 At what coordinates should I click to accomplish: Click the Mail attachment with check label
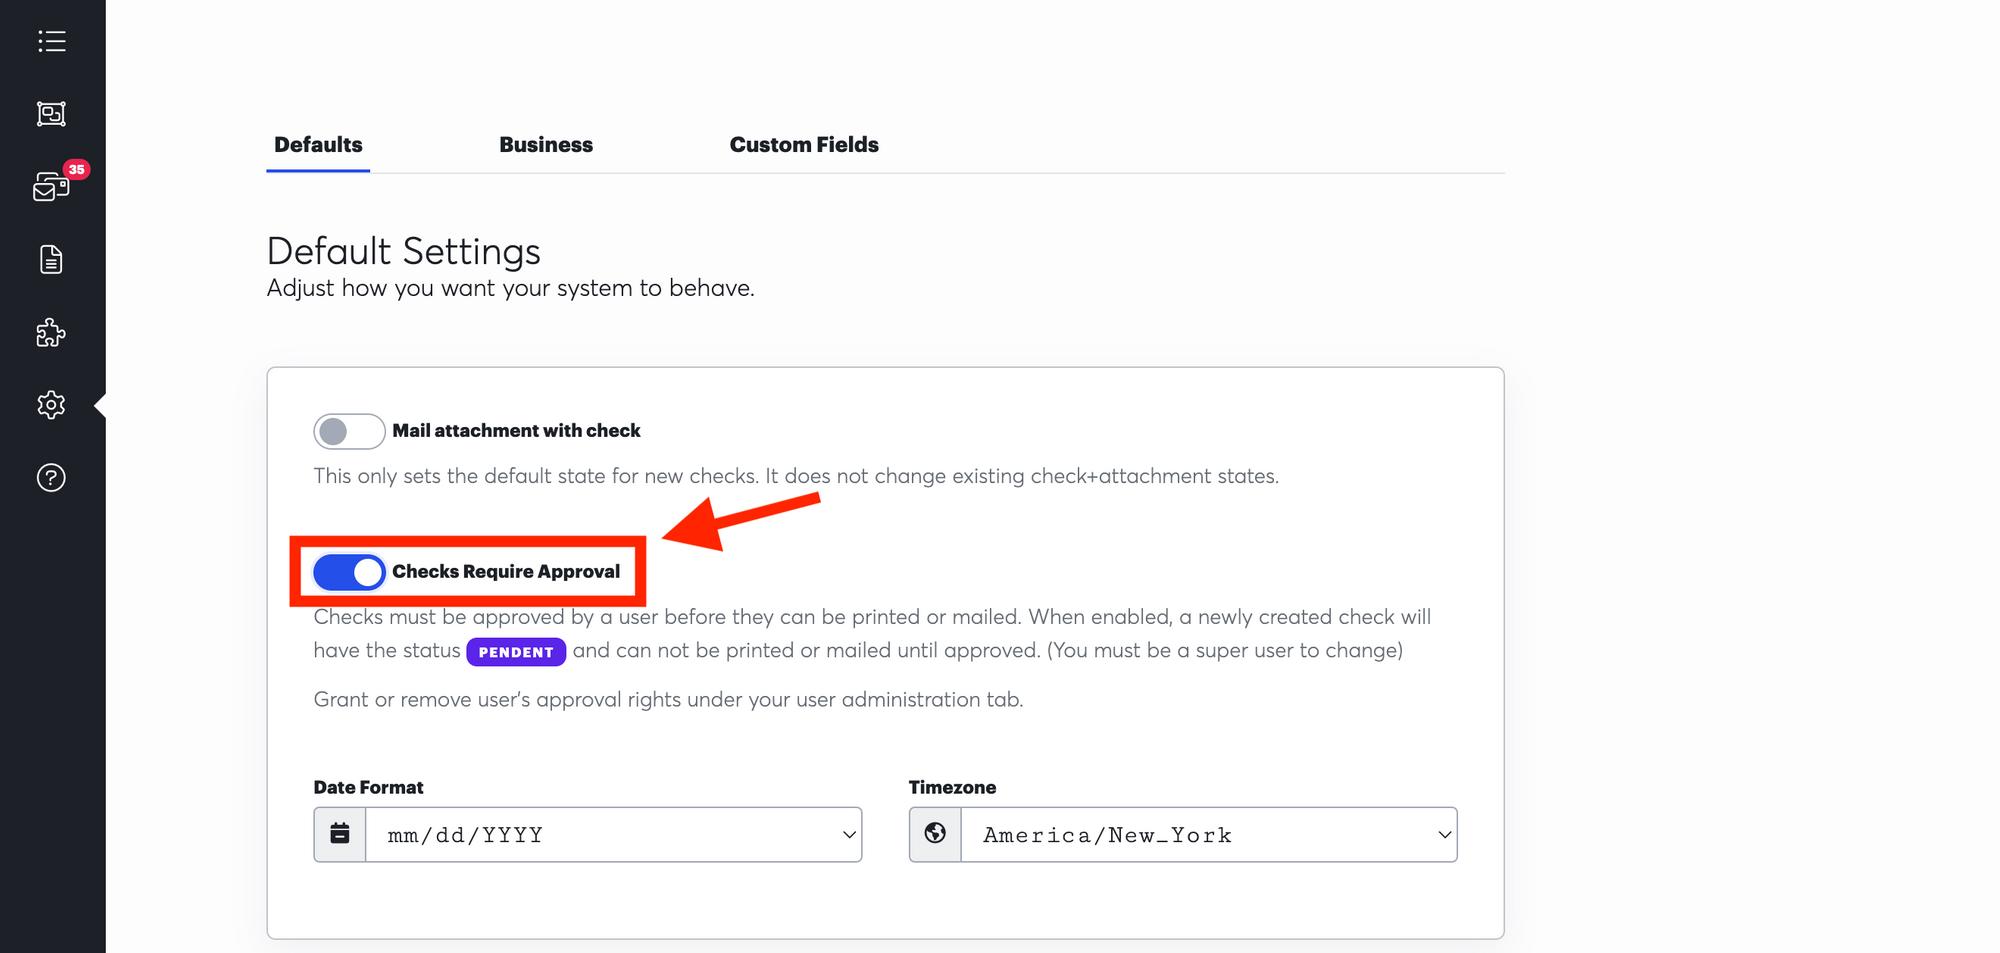[x=516, y=431]
